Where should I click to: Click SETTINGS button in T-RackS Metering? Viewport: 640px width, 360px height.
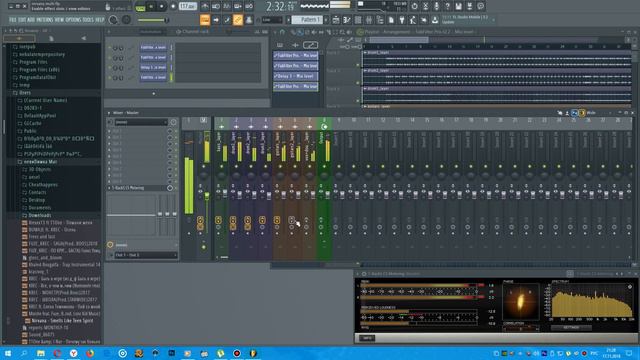[x=571, y=327]
